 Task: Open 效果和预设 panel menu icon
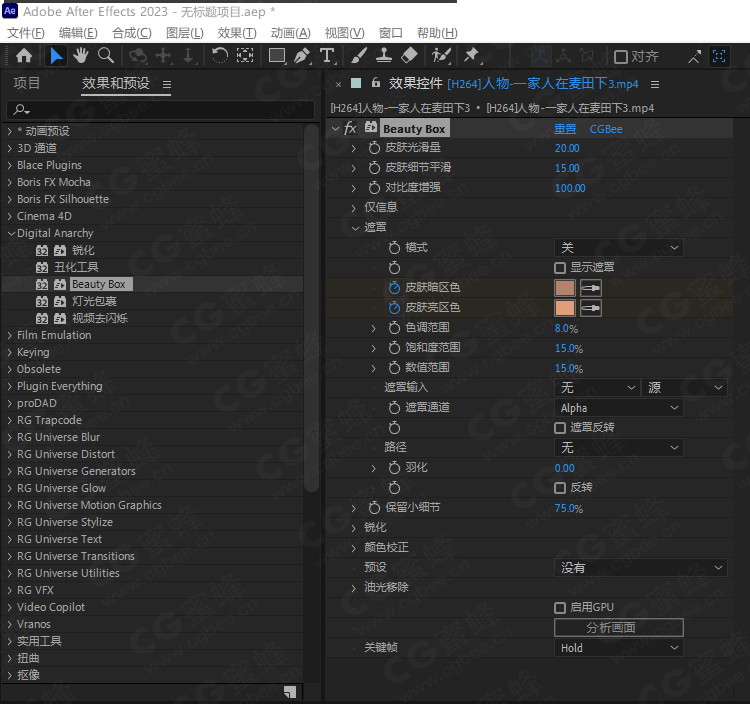point(167,85)
